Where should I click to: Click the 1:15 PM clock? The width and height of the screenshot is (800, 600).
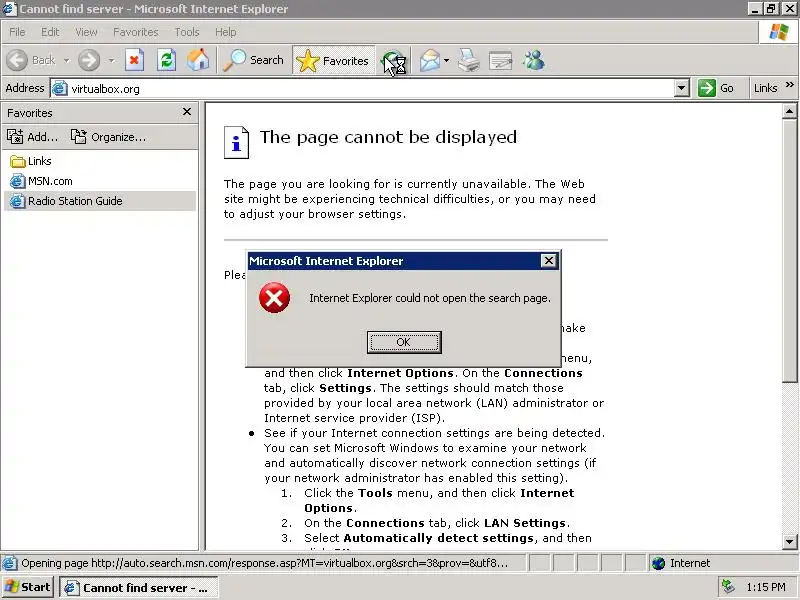coord(766,587)
